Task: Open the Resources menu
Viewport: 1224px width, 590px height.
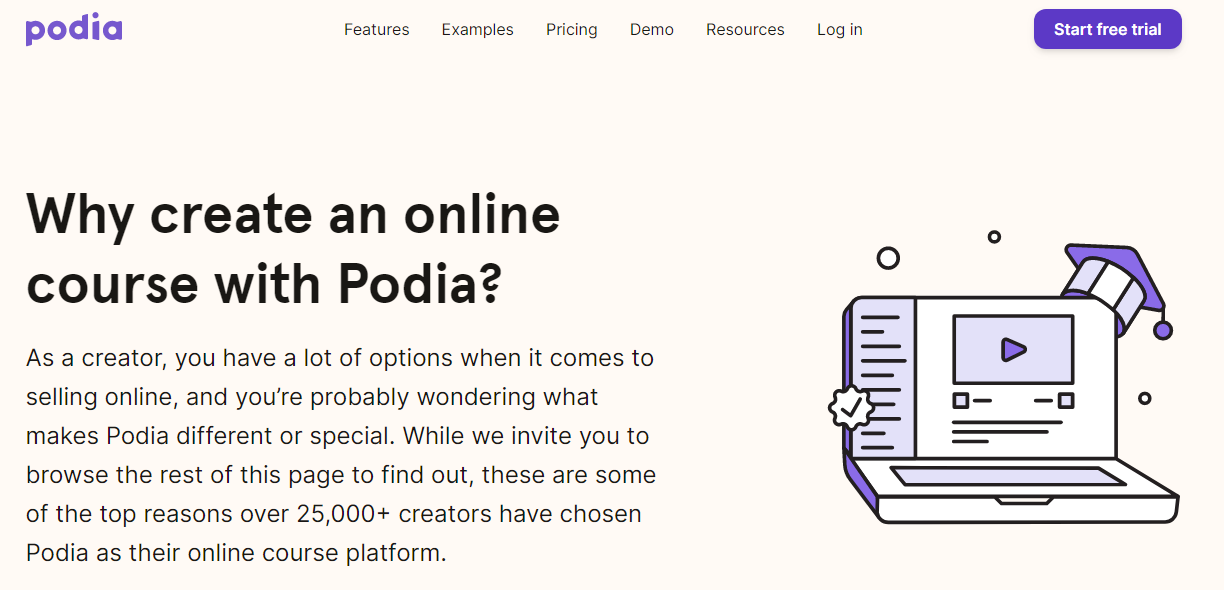Action: [x=745, y=30]
